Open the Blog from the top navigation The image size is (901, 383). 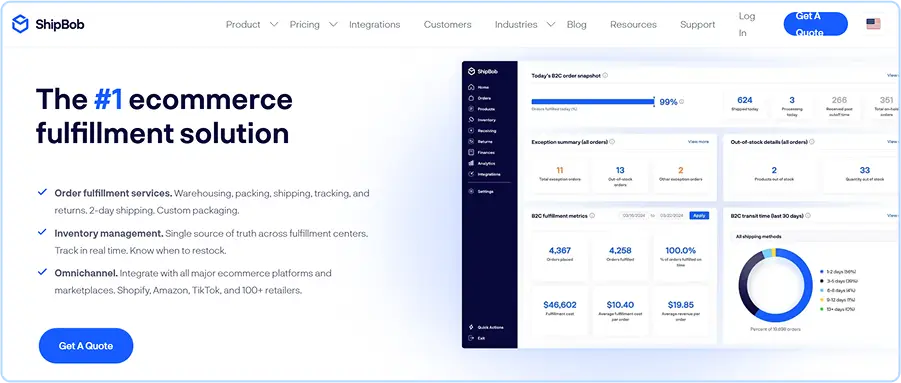click(x=576, y=25)
